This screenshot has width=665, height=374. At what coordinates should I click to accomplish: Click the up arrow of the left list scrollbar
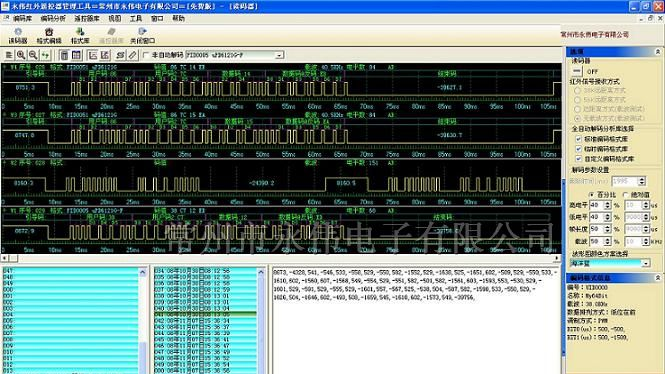tap(142, 271)
